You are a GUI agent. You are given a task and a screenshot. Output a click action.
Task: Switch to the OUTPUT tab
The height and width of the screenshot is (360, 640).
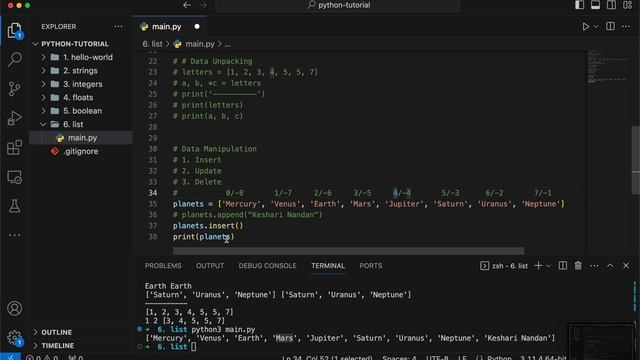click(x=210, y=266)
